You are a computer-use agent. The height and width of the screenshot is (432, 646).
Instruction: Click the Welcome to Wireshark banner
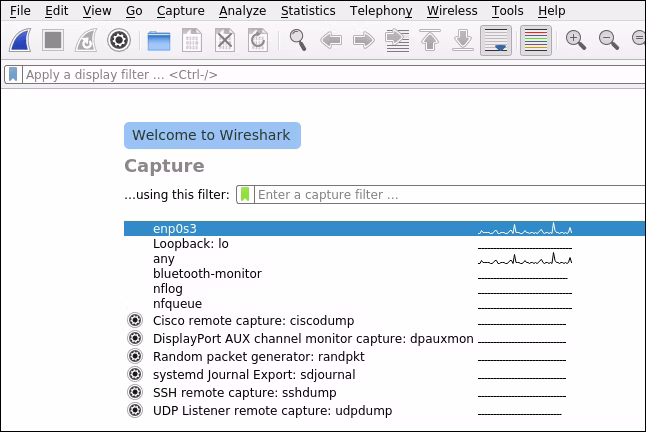212,135
